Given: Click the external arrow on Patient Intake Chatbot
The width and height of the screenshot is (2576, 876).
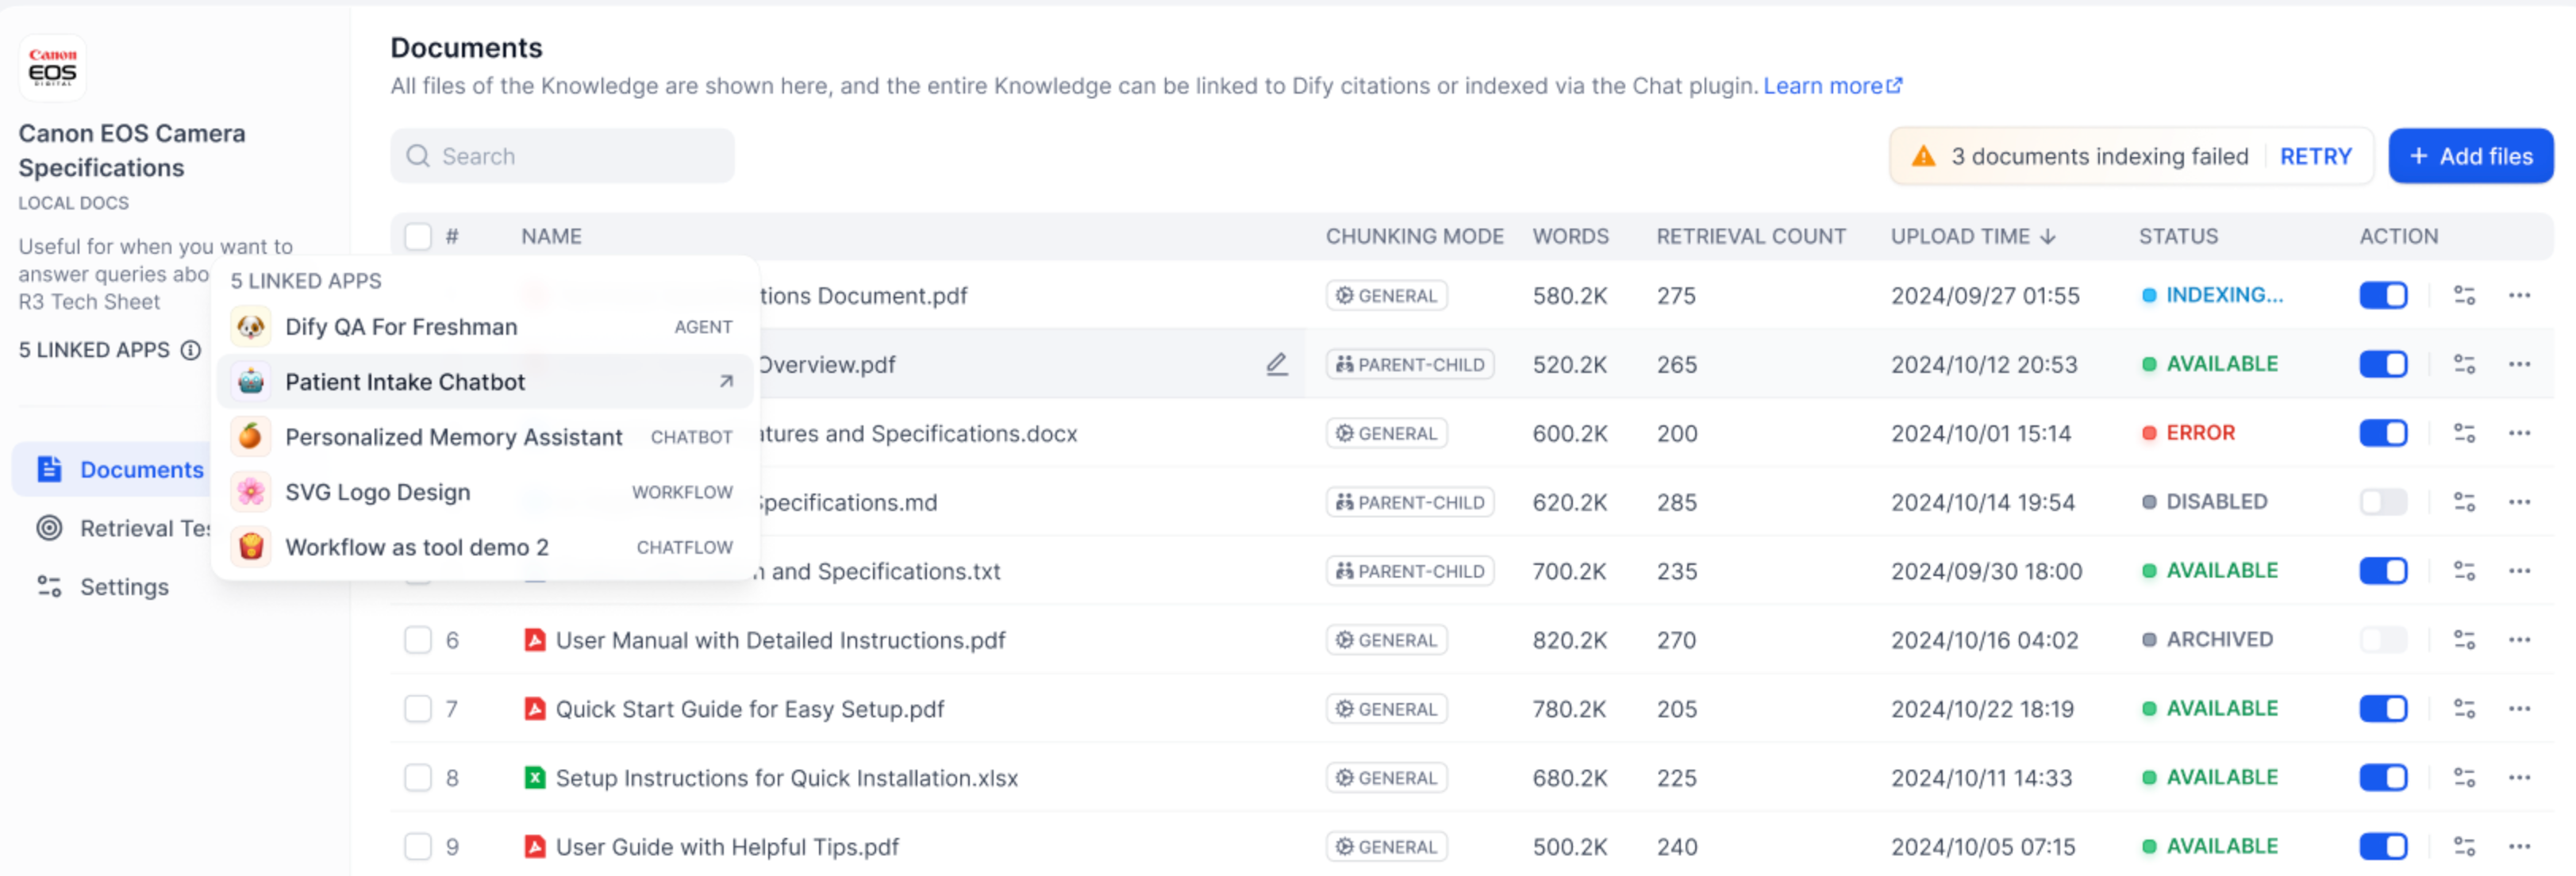Looking at the screenshot, I should pyautogui.click(x=726, y=381).
